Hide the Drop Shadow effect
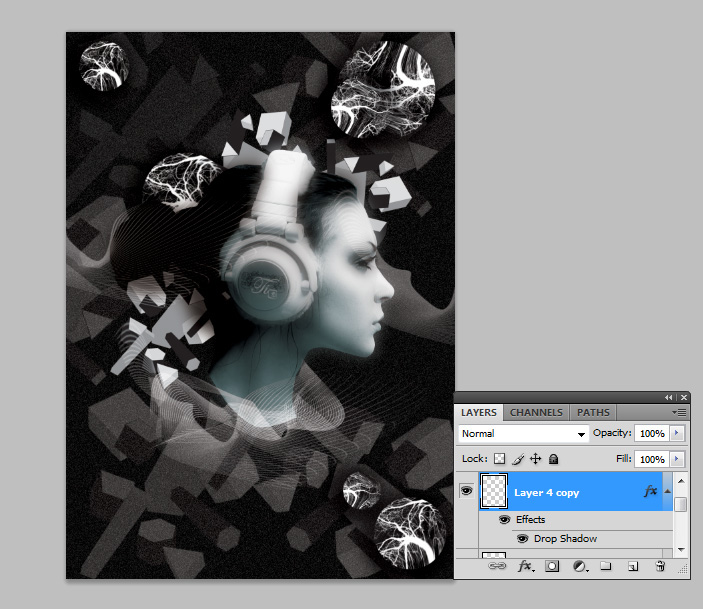The height and width of the screenshot is (609, 703). click(x=522, y=539)
